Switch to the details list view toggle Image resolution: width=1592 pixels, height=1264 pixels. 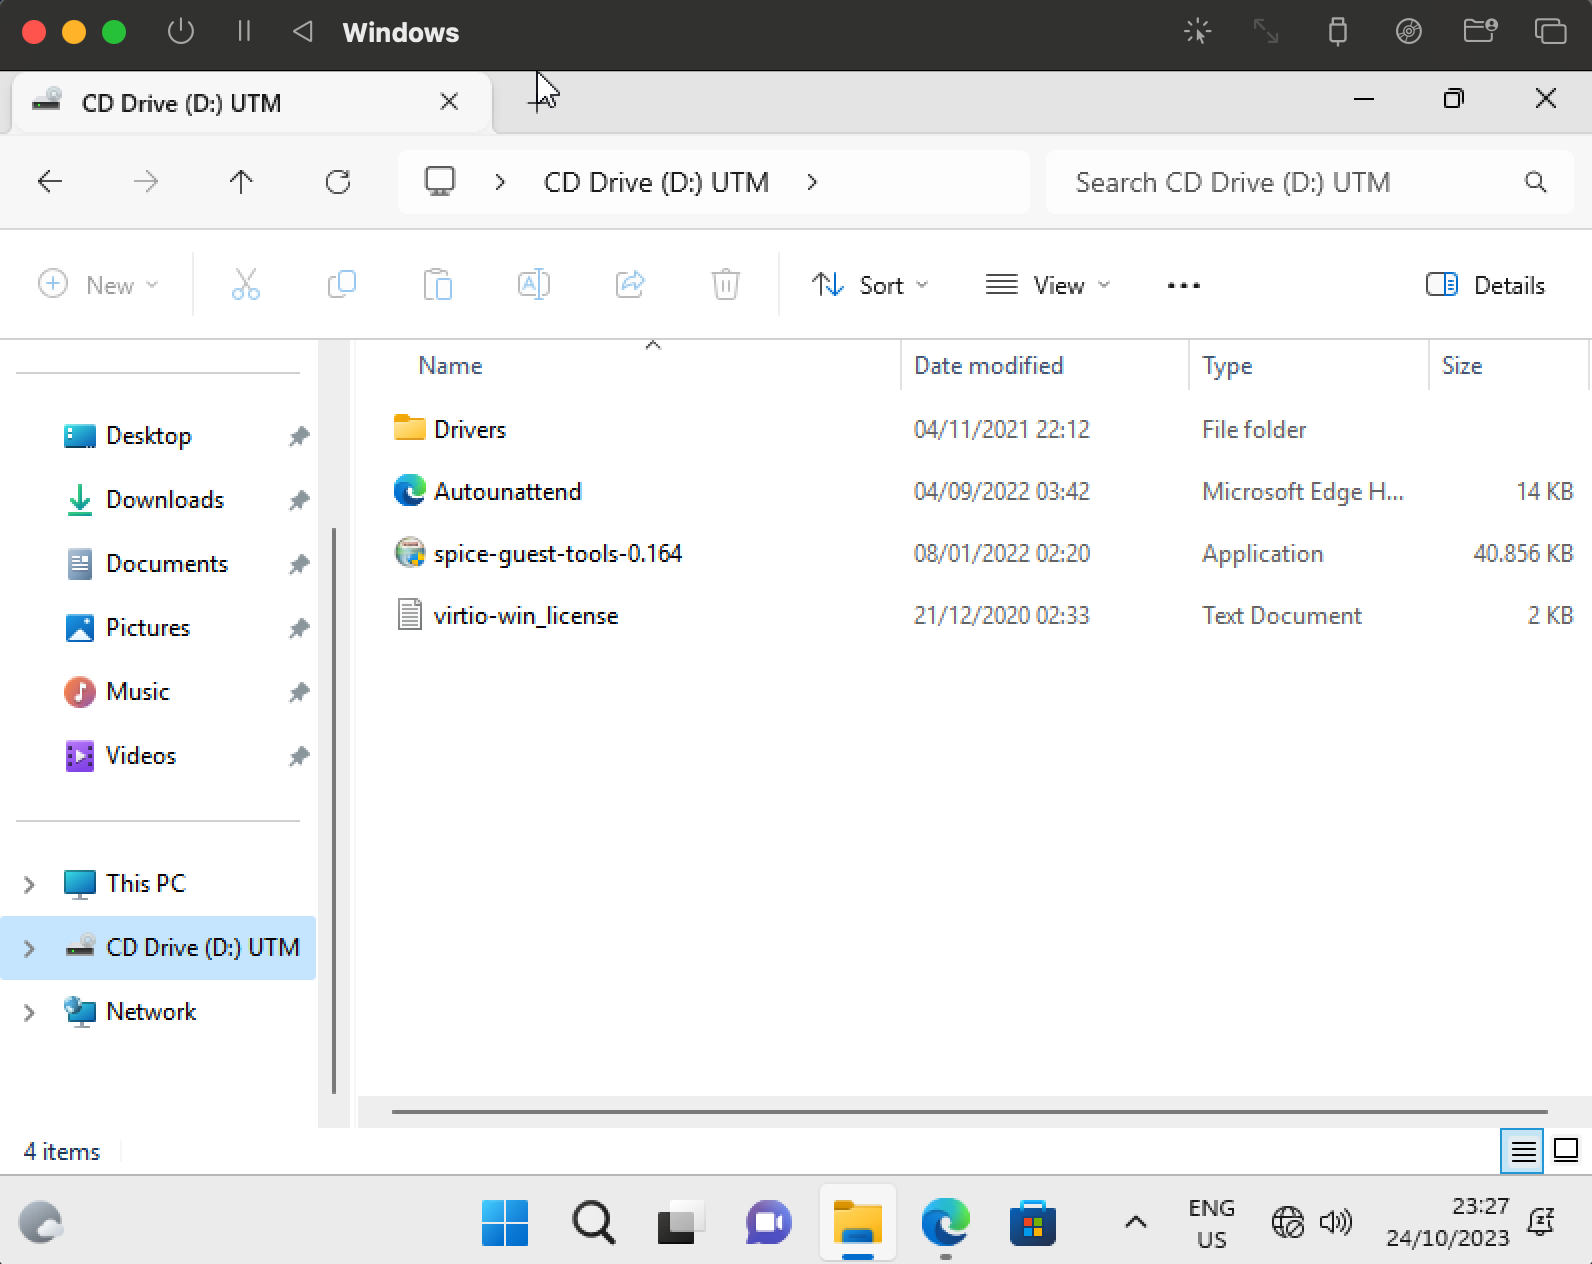(x=1522, y=1151)
